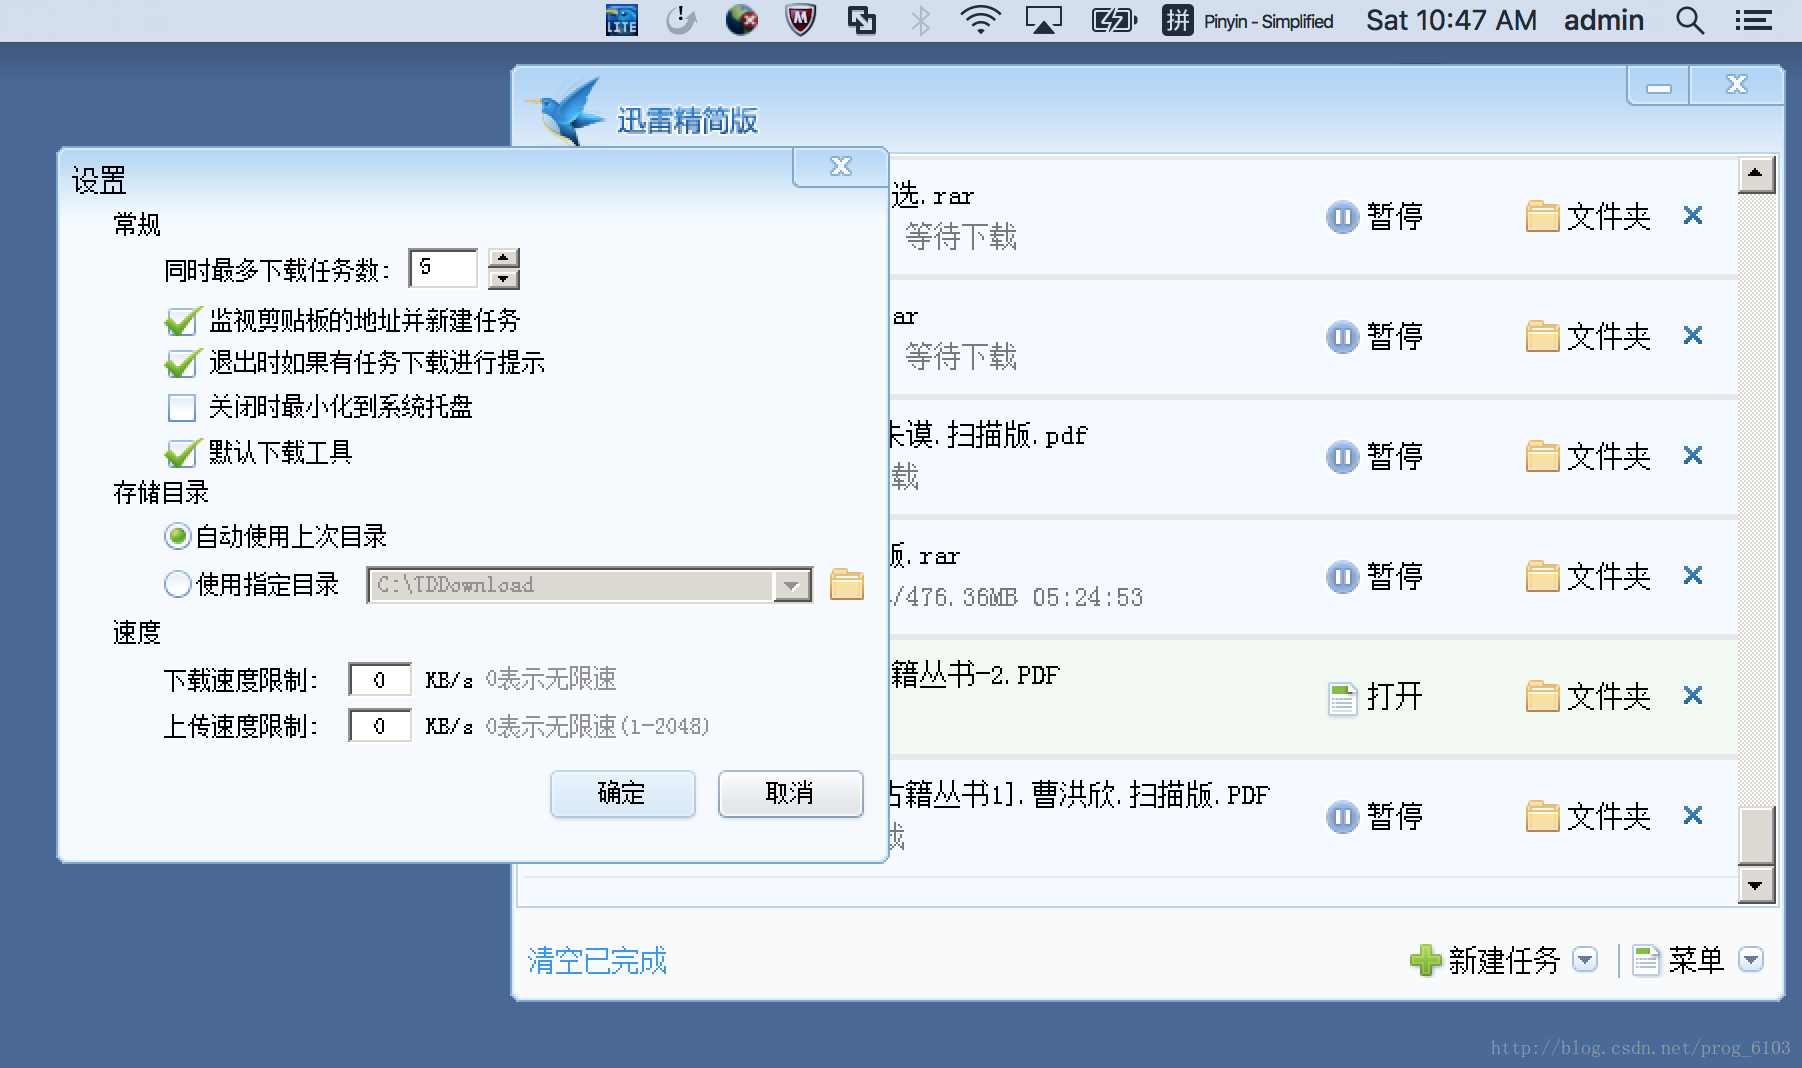This screenshot has height=1068, width=1802.
Task: Click the task list scroll down arrow
Action: (x=1757, y=884)
